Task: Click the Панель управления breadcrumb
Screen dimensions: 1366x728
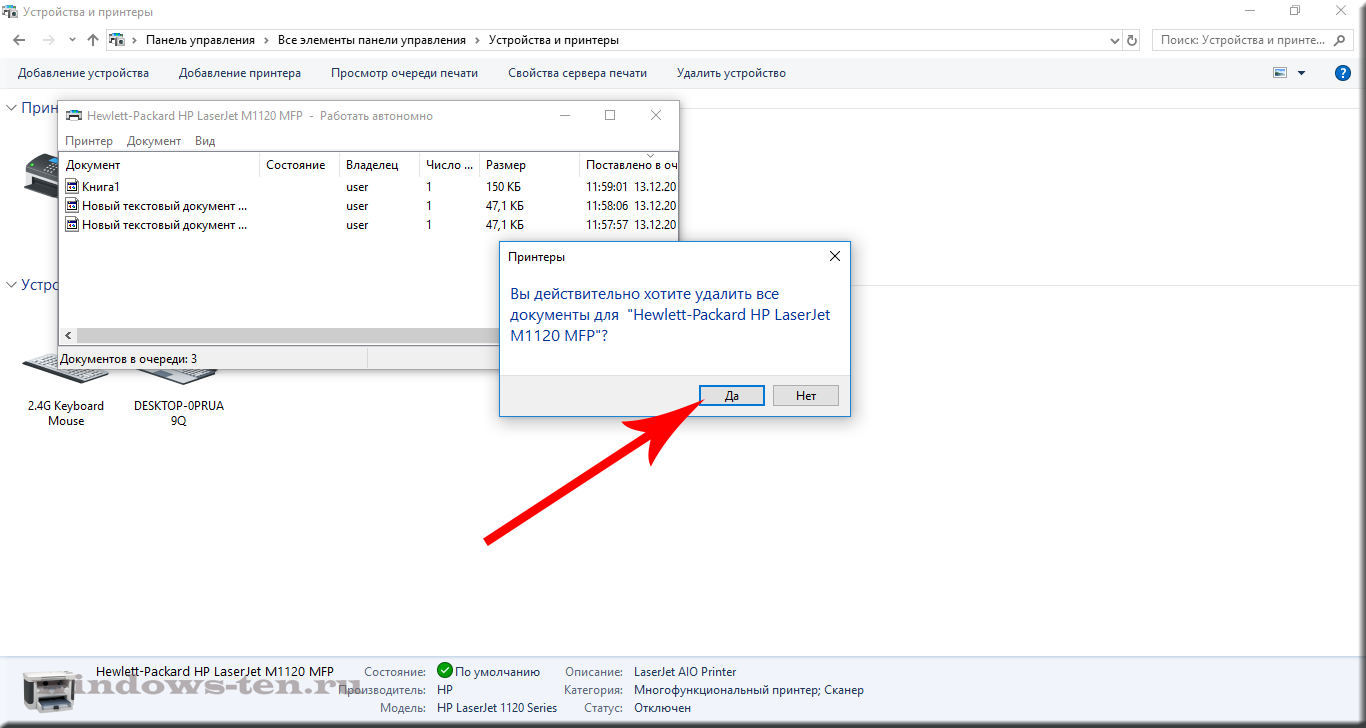Action: click(200, 40)
